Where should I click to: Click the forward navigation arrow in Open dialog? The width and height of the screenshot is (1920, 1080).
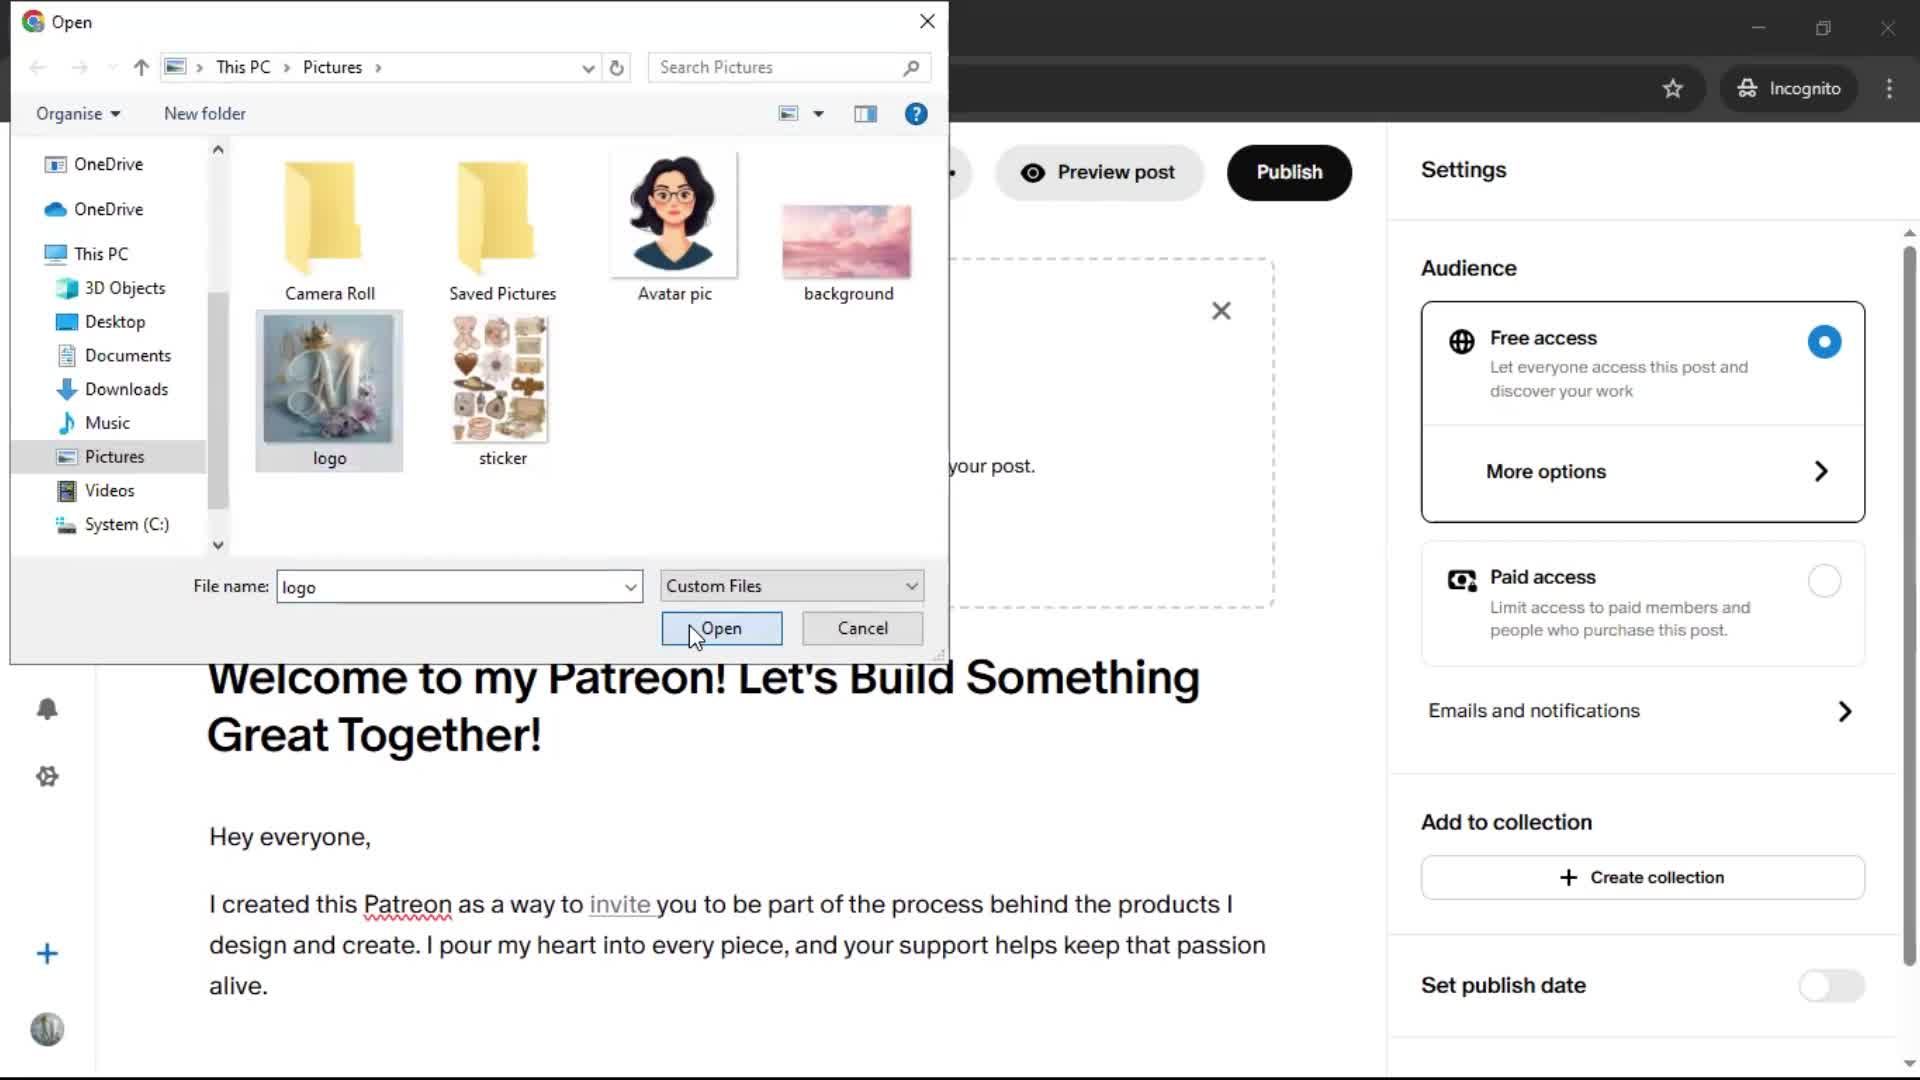coord(80,67)
